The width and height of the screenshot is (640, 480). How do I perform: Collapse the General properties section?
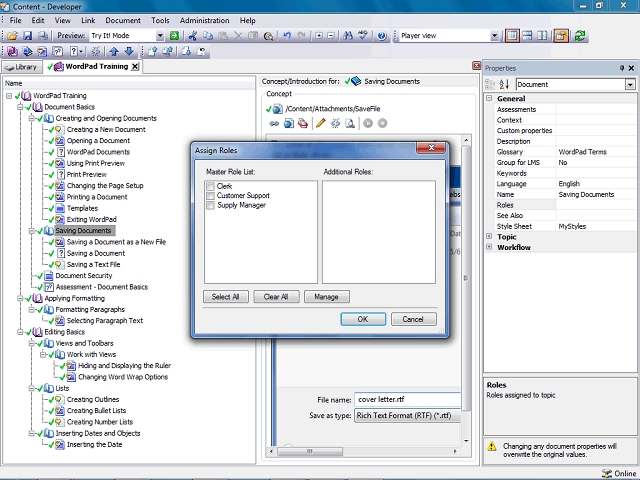[x=489, y=98]
